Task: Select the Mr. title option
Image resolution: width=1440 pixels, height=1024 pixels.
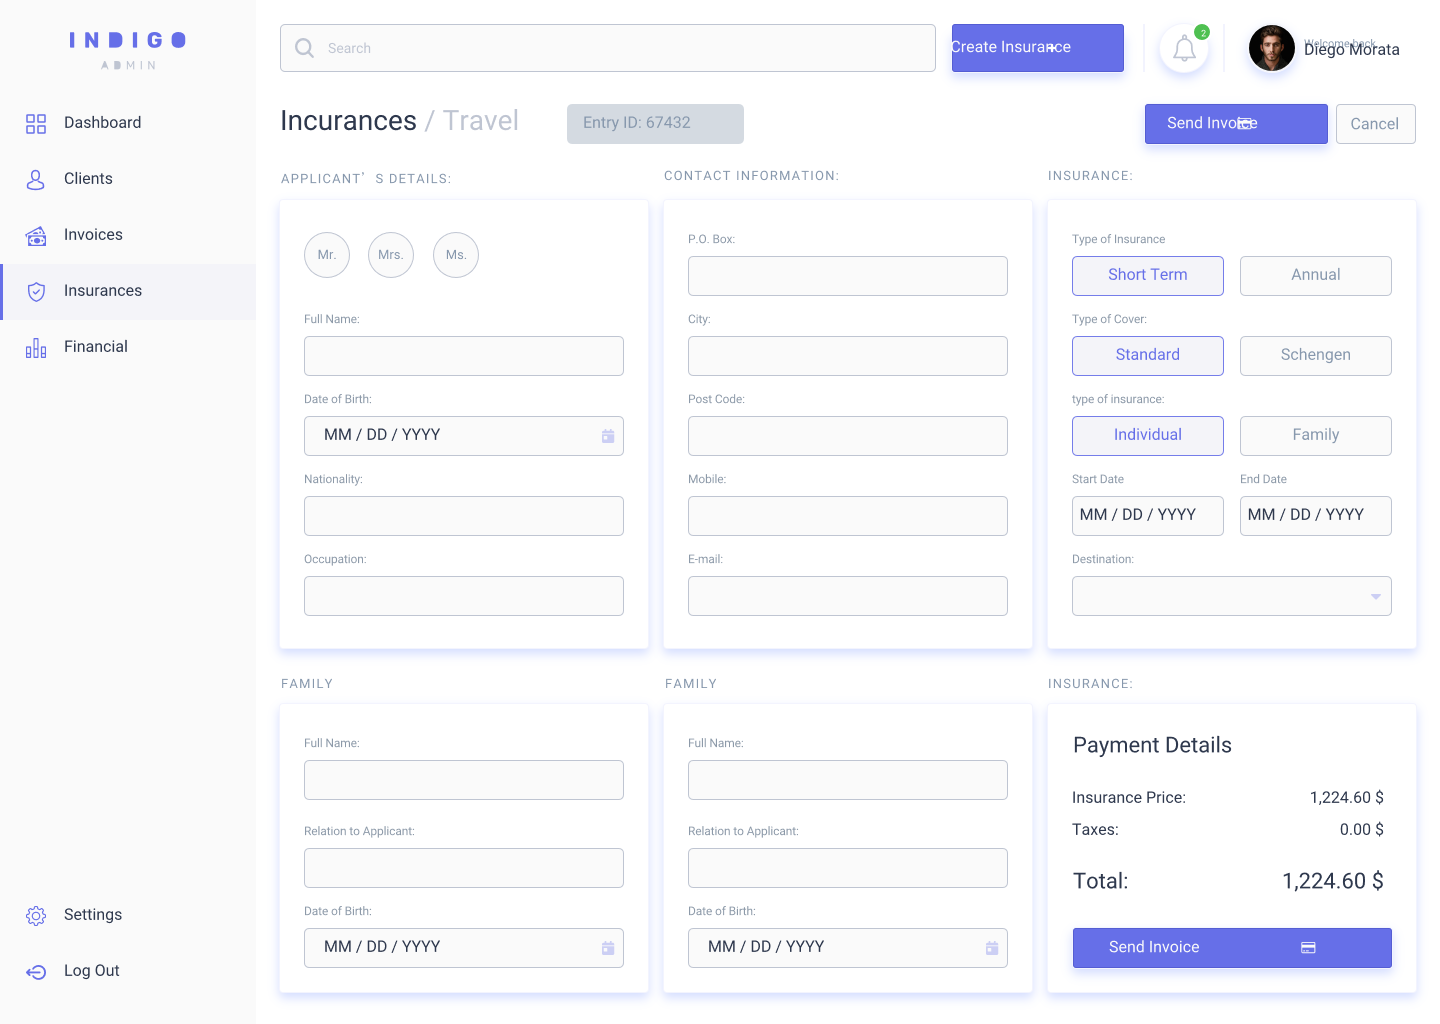Action: point(327,255)
